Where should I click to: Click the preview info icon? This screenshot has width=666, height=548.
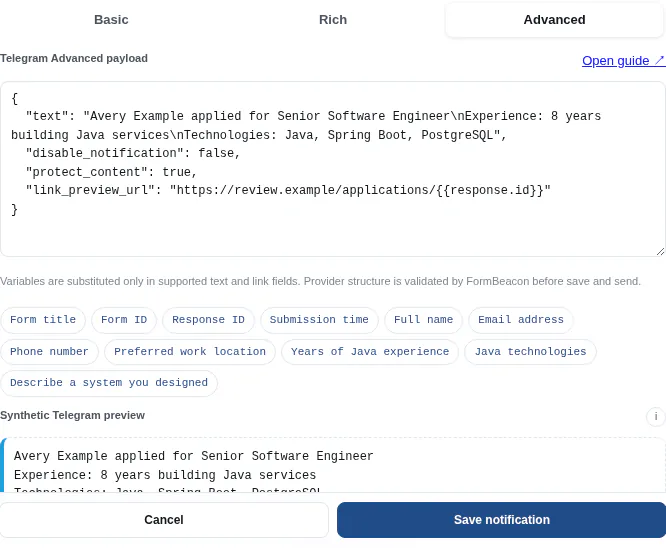pyautogui.click(x=655, y=416)
